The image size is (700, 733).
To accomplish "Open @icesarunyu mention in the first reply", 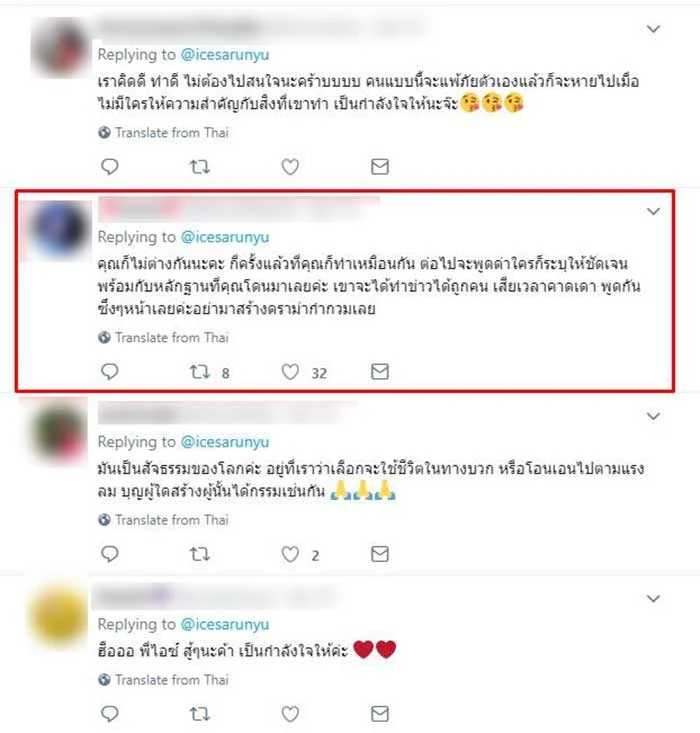I will point(225,55).
